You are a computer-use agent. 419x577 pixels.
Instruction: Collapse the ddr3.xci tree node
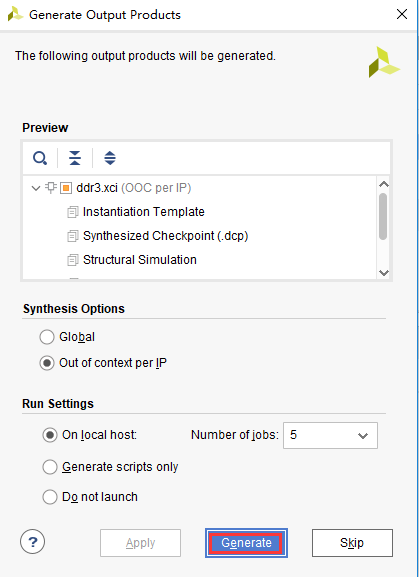pos(36,188)
